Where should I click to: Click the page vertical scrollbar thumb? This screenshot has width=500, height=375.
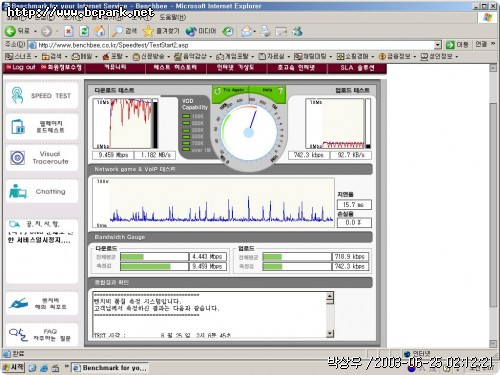pos(493,205)
